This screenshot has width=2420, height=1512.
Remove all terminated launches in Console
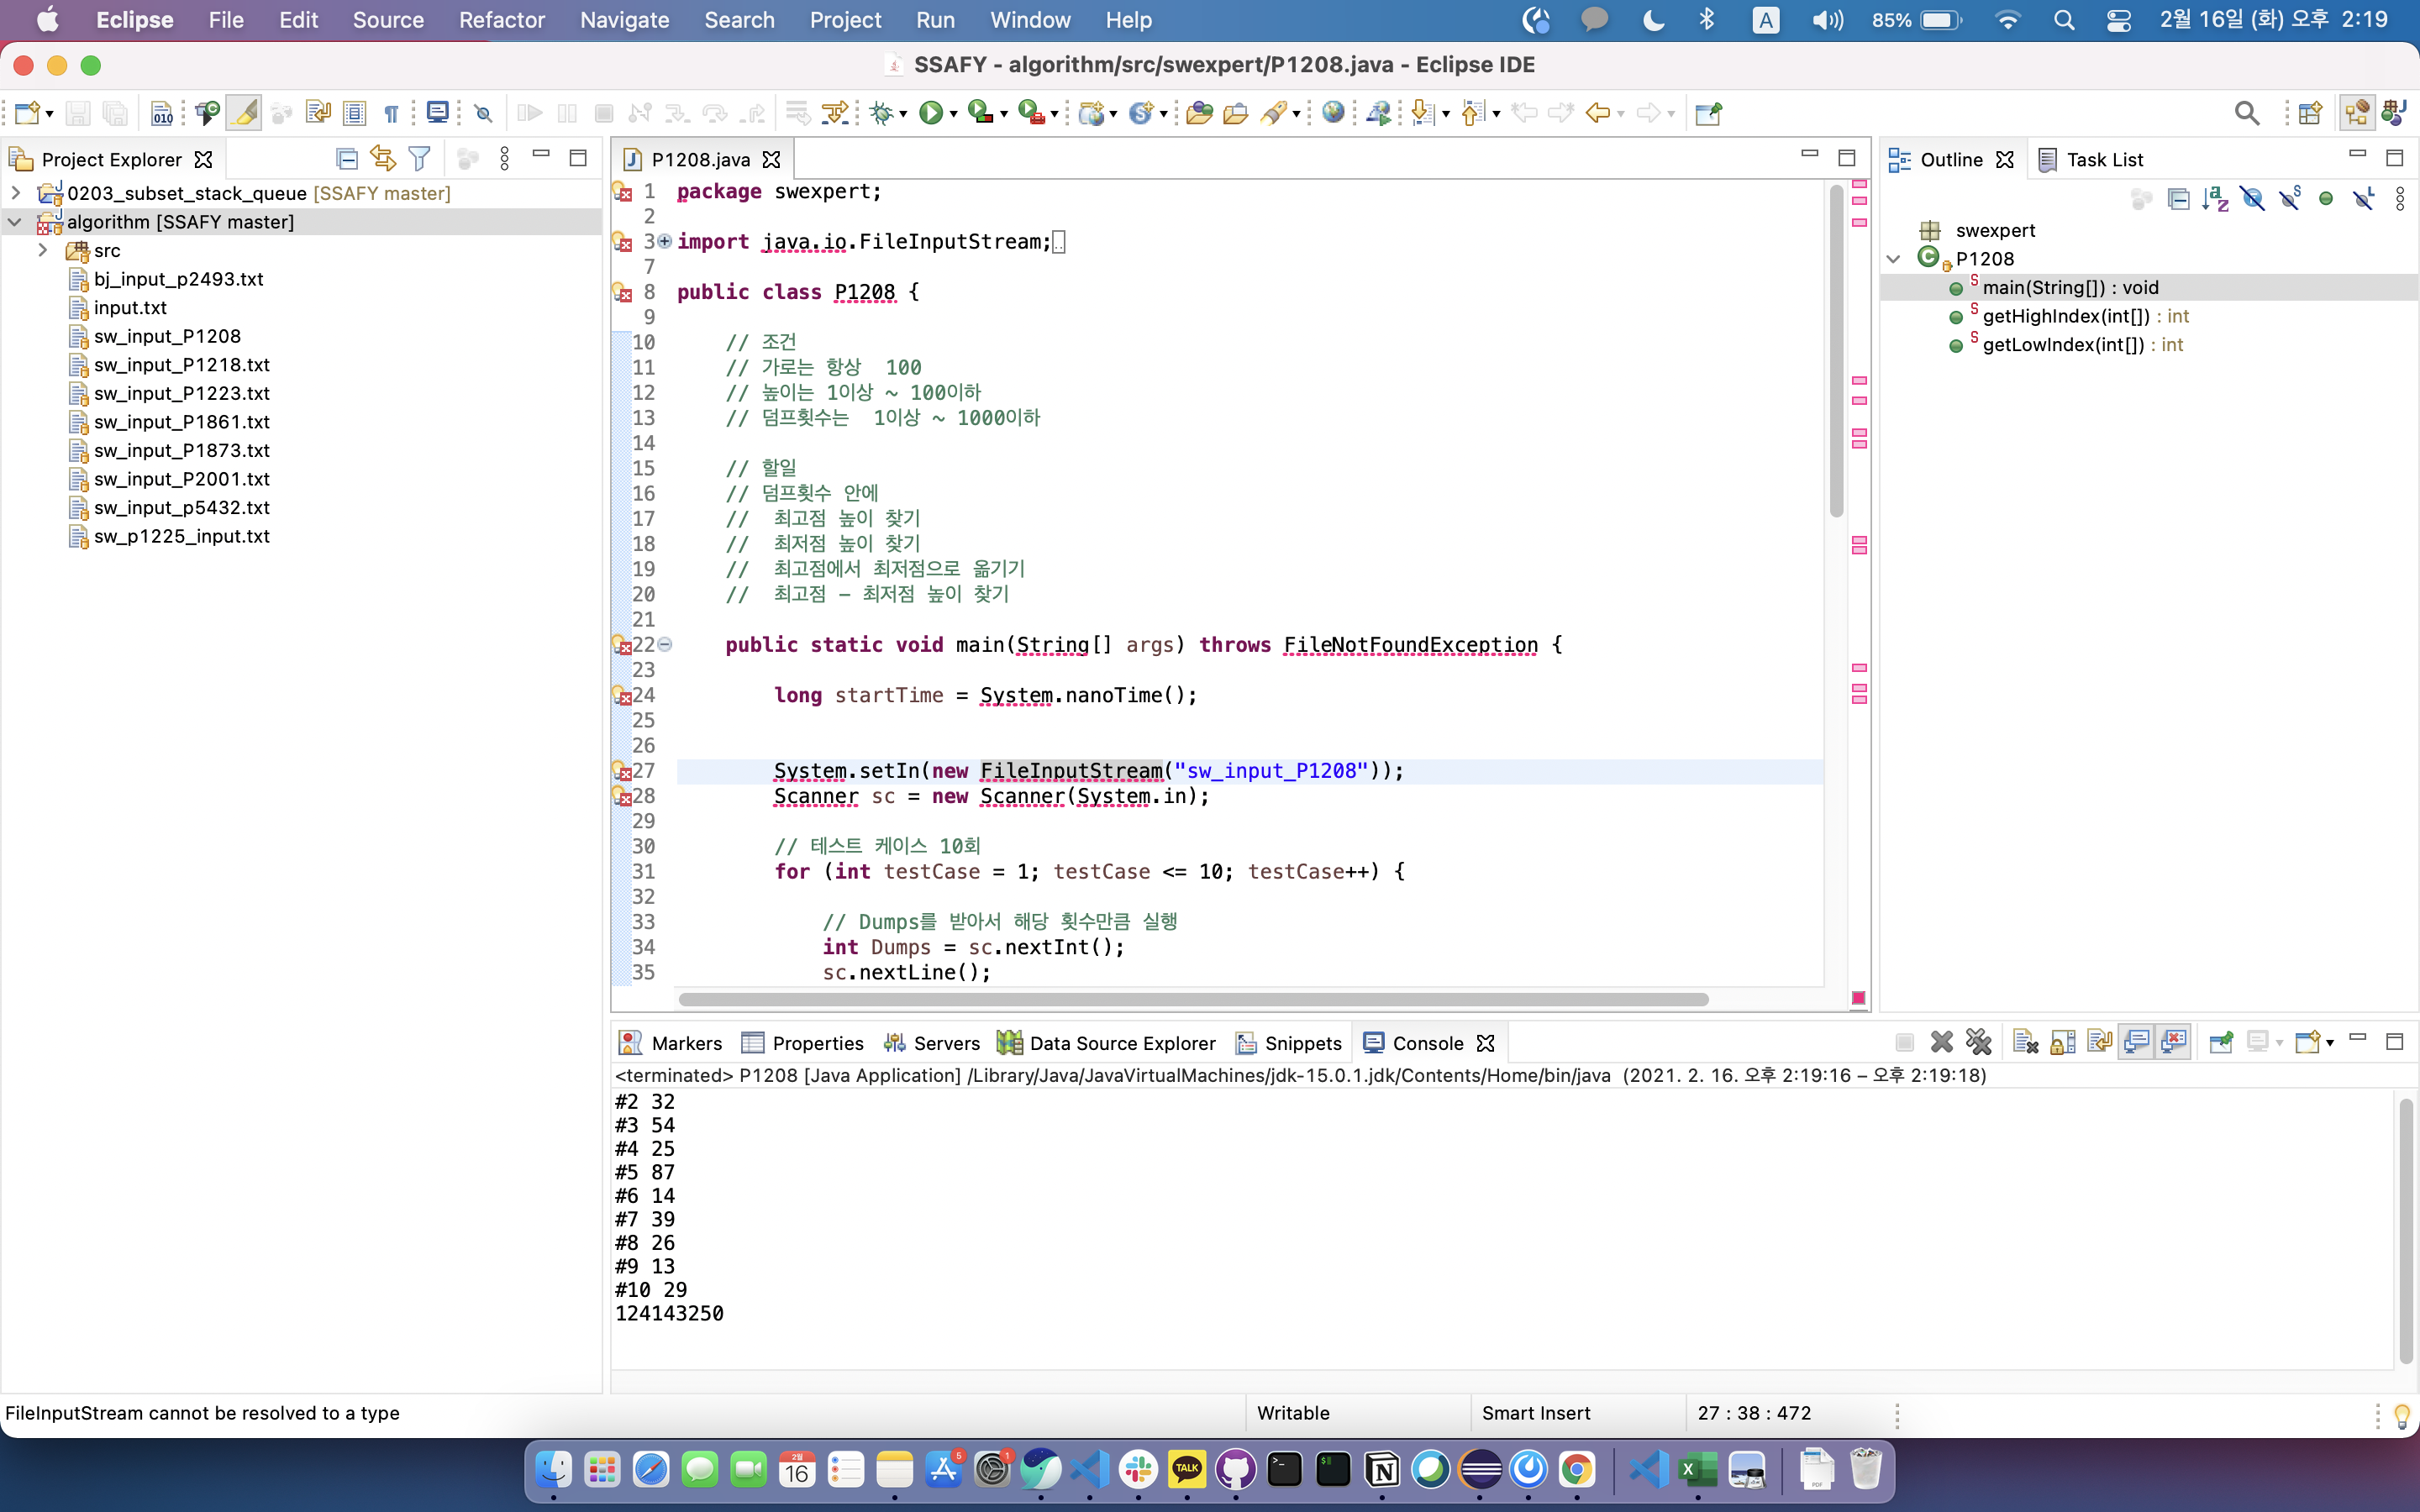coord(1978,1043)
